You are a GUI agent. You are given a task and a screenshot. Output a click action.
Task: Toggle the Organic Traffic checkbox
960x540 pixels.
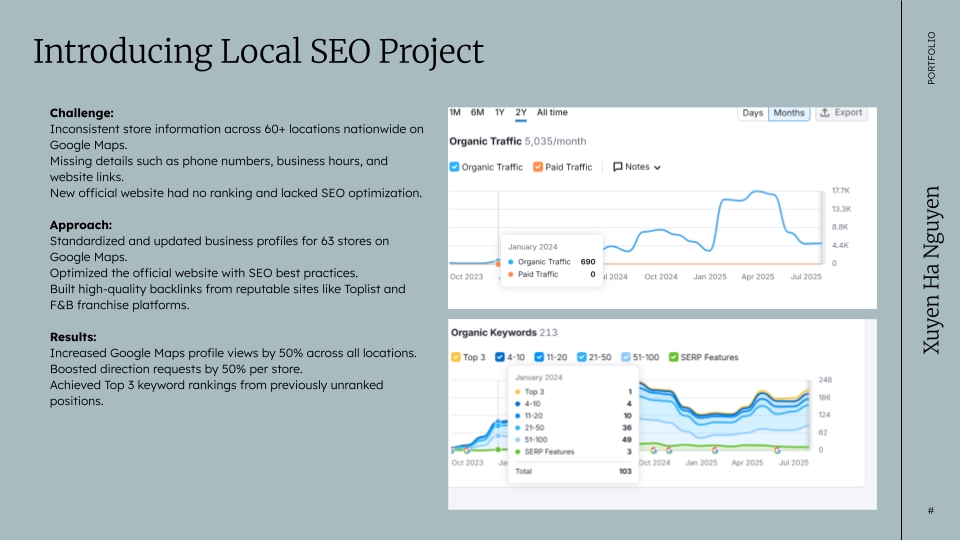click(454, 167)
